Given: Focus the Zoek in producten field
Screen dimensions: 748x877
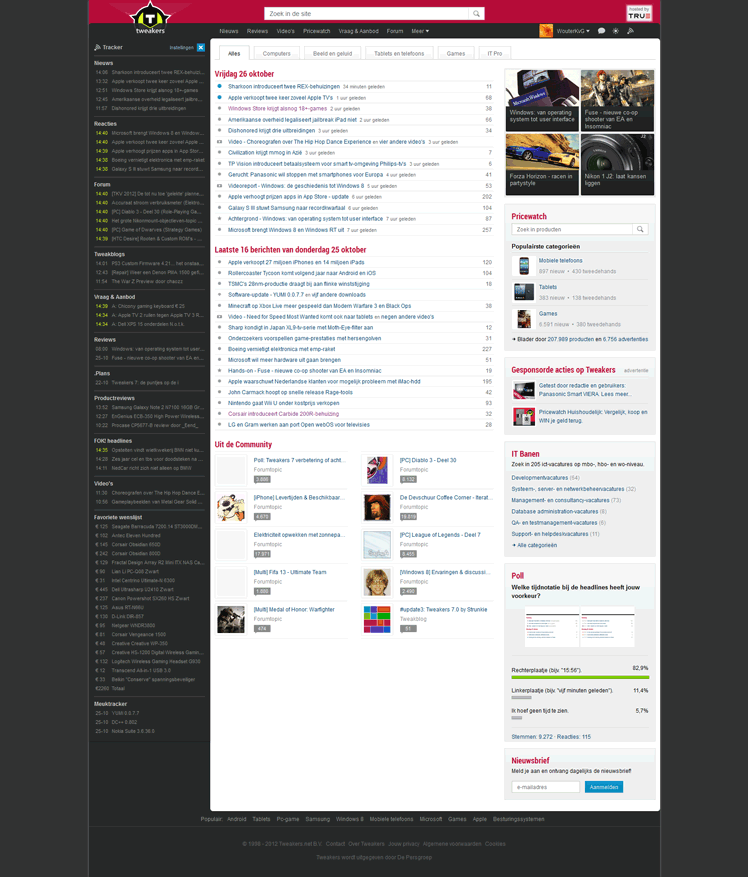Looking at the screenshot, I should coord(572,229).
